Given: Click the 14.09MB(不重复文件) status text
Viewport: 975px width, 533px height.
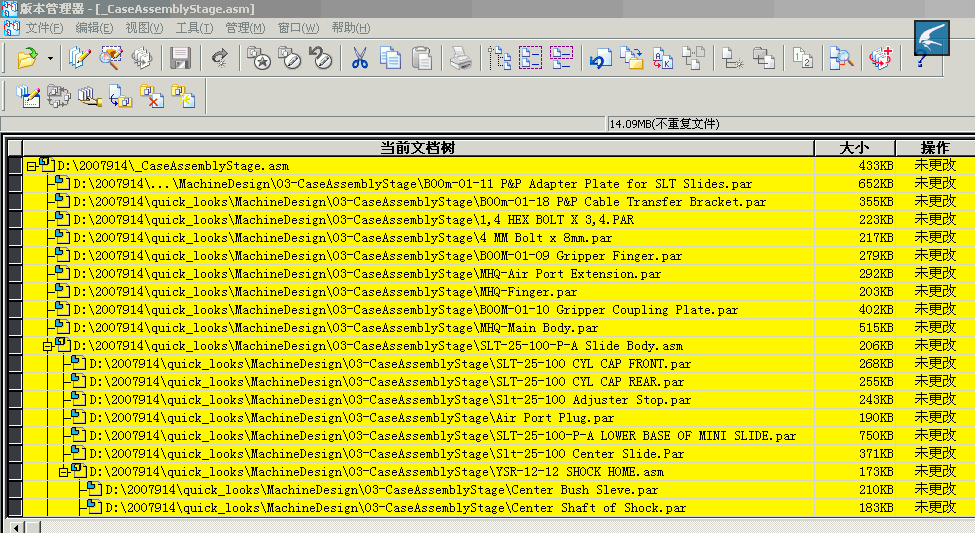Looking at the screenshot, I should tap(664, 124).
